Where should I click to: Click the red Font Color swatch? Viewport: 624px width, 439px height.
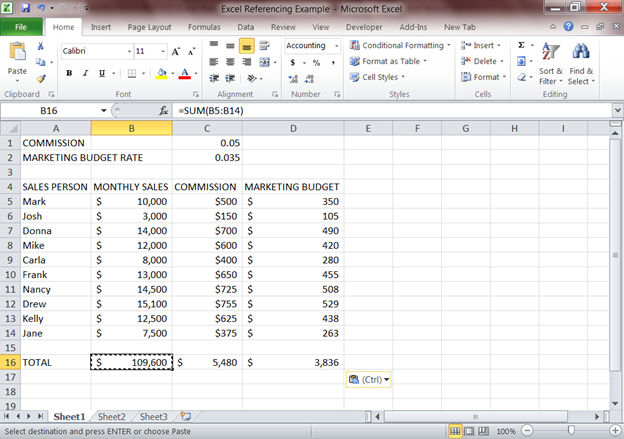pyautogui.click(x=184, y=74)
